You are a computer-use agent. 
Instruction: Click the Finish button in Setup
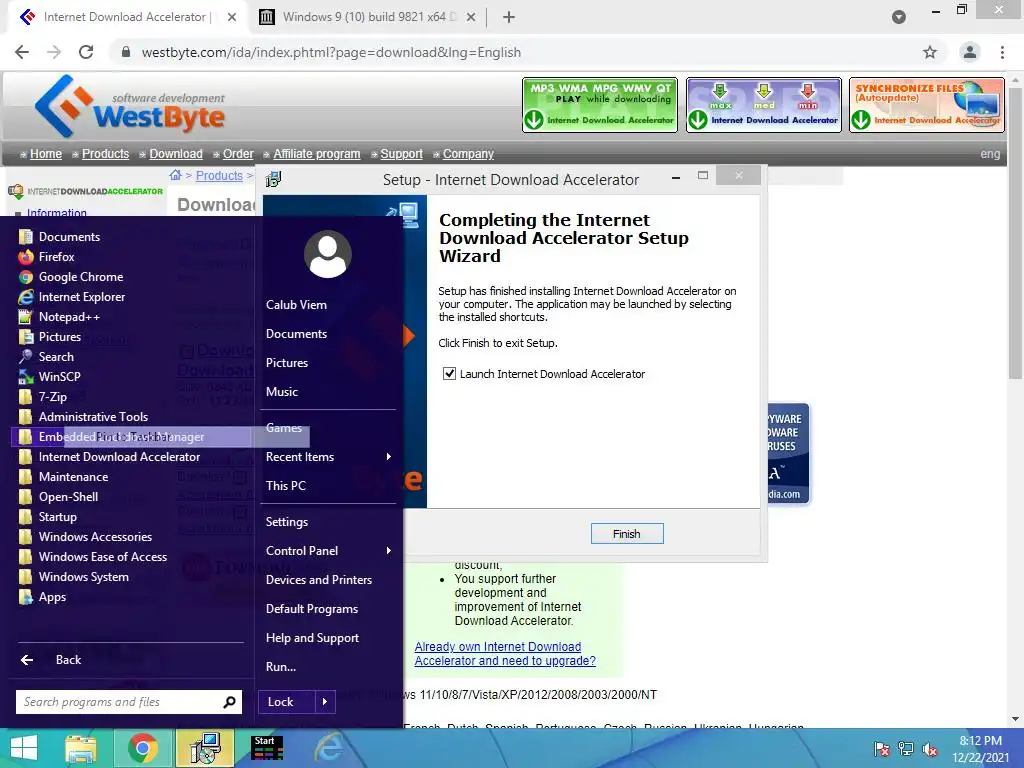pos(627,534)
